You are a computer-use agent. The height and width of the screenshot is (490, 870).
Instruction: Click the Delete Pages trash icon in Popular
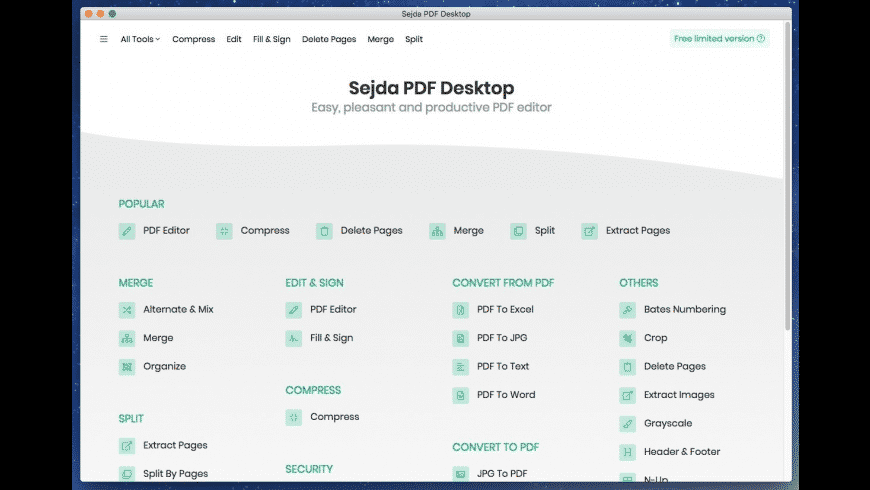tap(324, 231)
